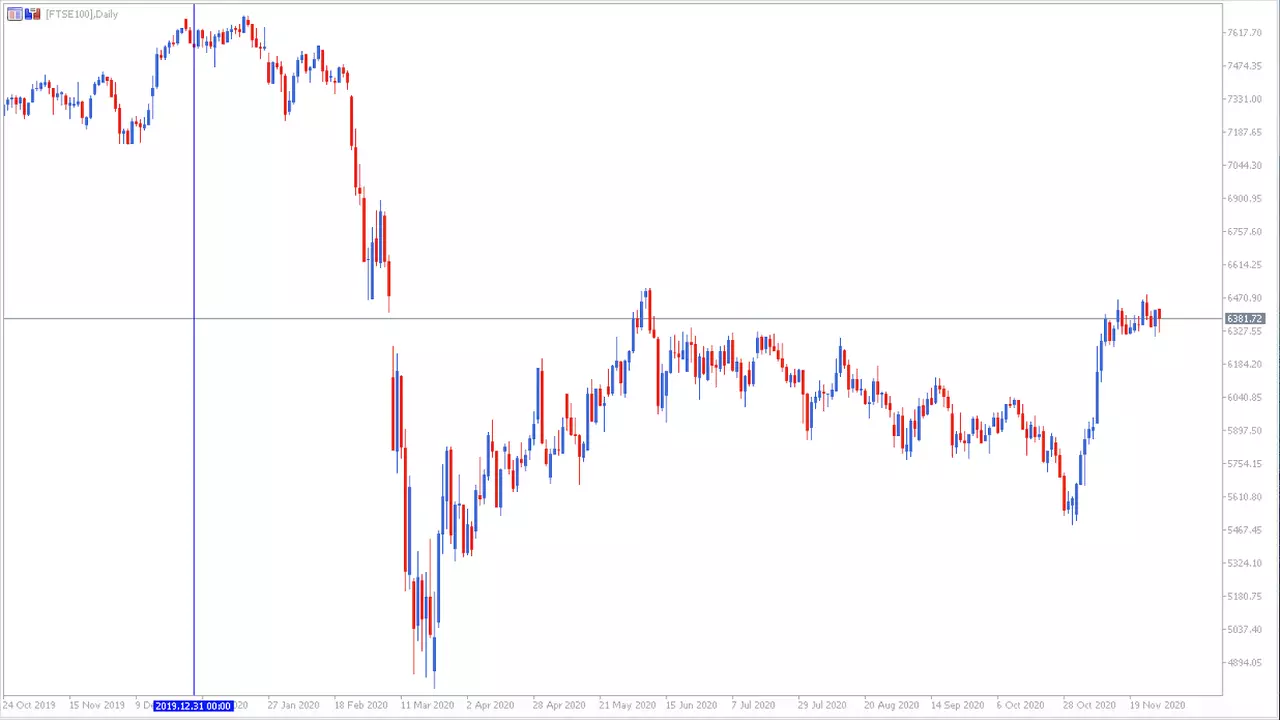Click the blue-red bars icon beside chart title

click(32, 14)
